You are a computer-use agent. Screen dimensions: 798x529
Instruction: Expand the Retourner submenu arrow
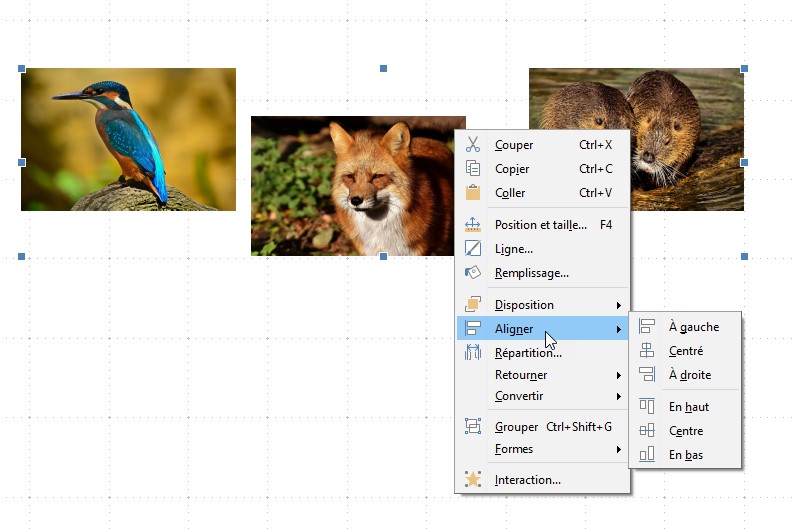(x=618, y=375)
